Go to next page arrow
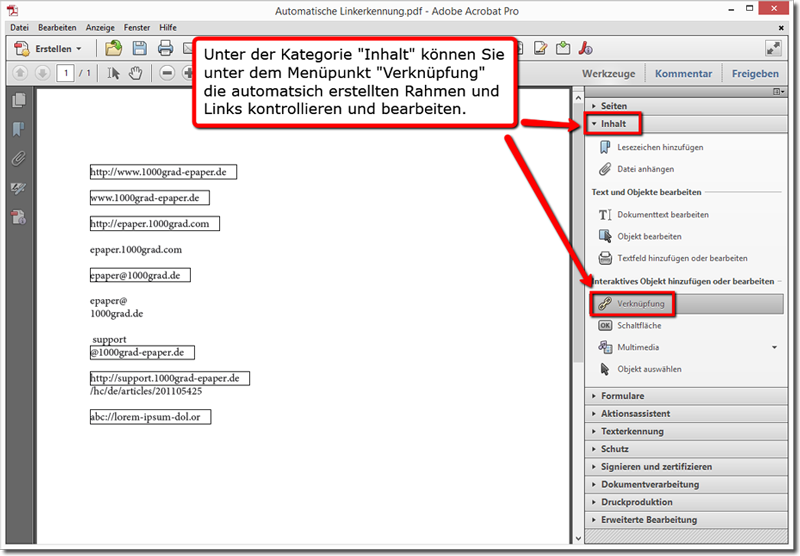Image resolution: width=800 pixels, height=556 pixels. coord(42,73)
